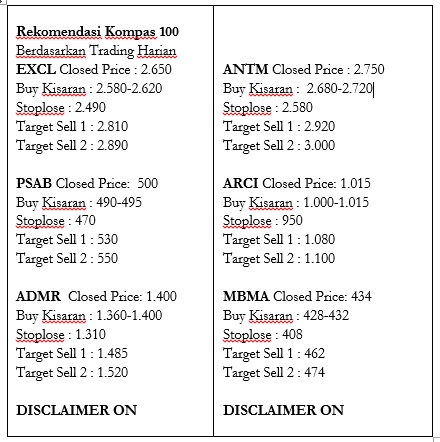Image resolution: width=440 pixels, height=442 pixels.
Task: Click the bold EXCL ticker text
Action: [36, 70]
